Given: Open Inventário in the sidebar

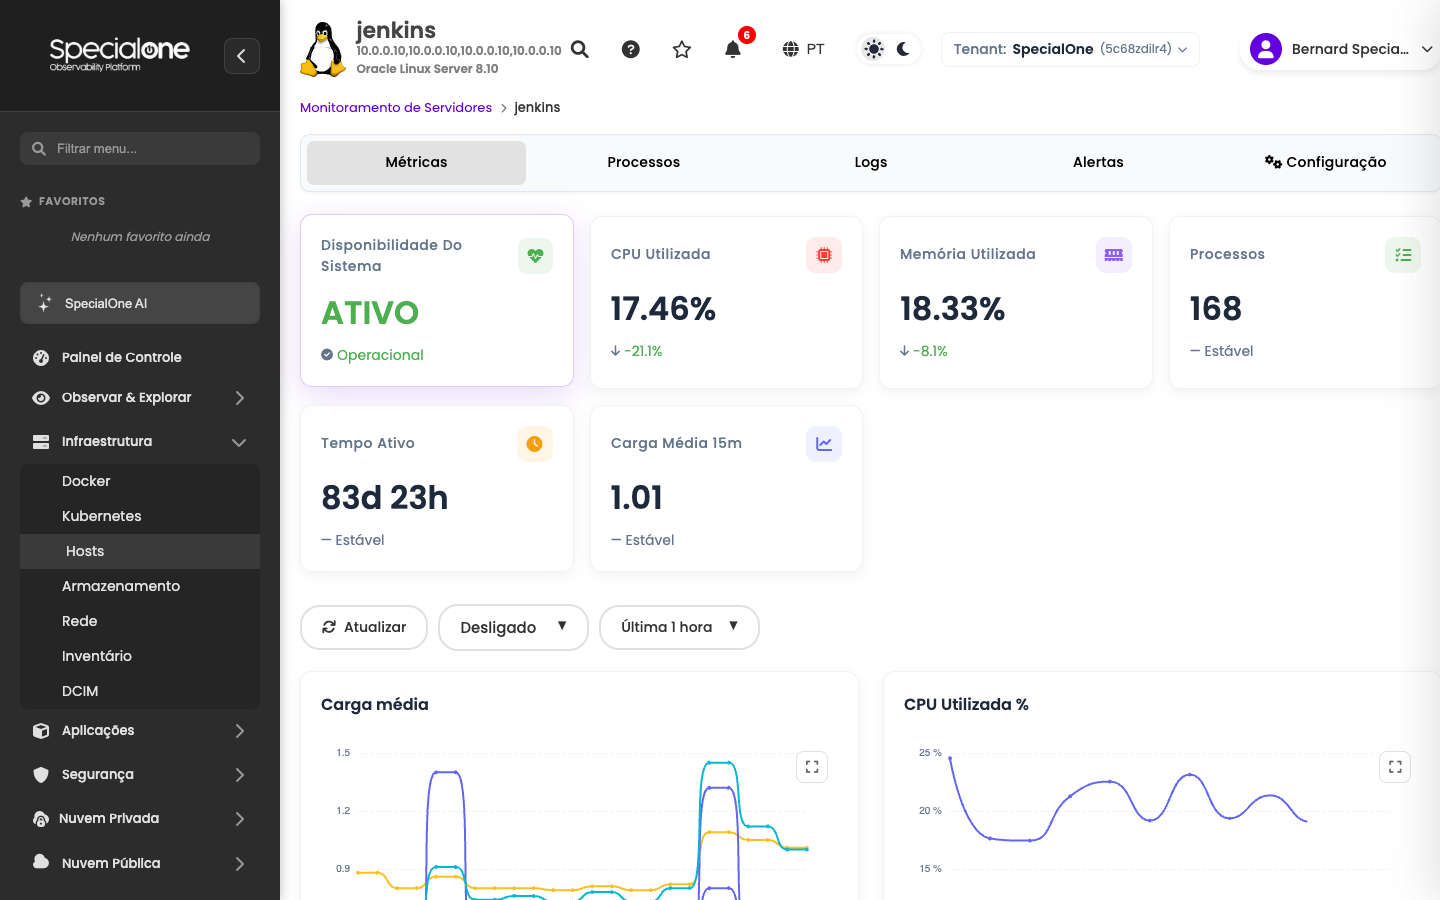Looking at the screenshot, I should click(140, 656).
